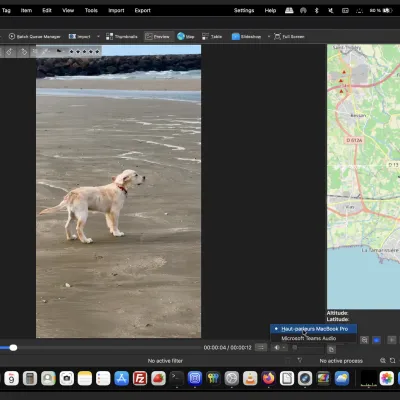The image size is (400, 400).
Task: Click the zoom magnifier icon in status bar
Action: (x=383, y=360)
